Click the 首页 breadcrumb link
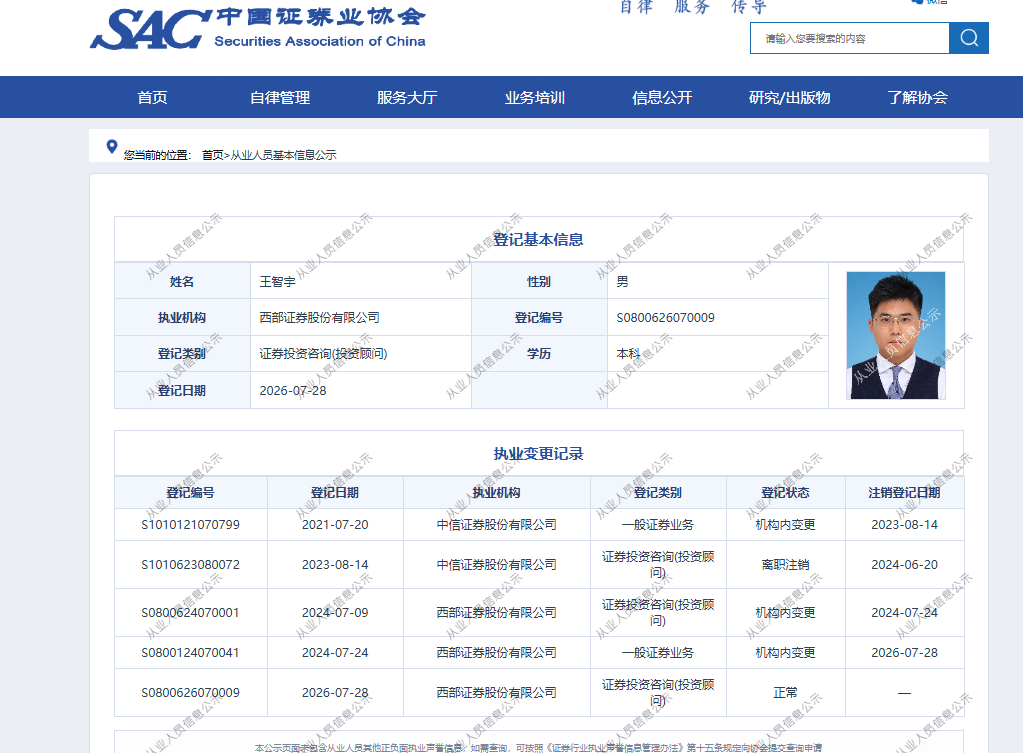Screen dimensions: 1023x754 [212, 155]
